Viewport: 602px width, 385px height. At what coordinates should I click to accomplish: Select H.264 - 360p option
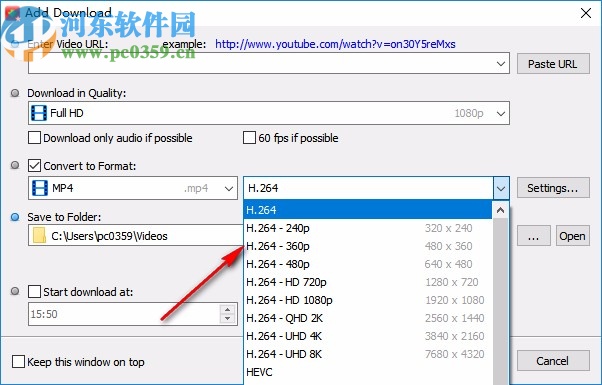[x=368, y=246]
